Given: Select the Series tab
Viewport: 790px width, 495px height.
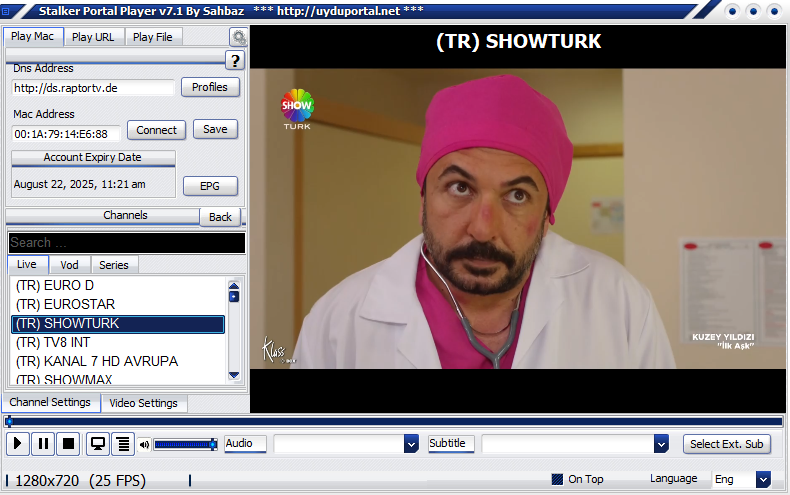Looking at the screenshot, I should click(114, 265).
